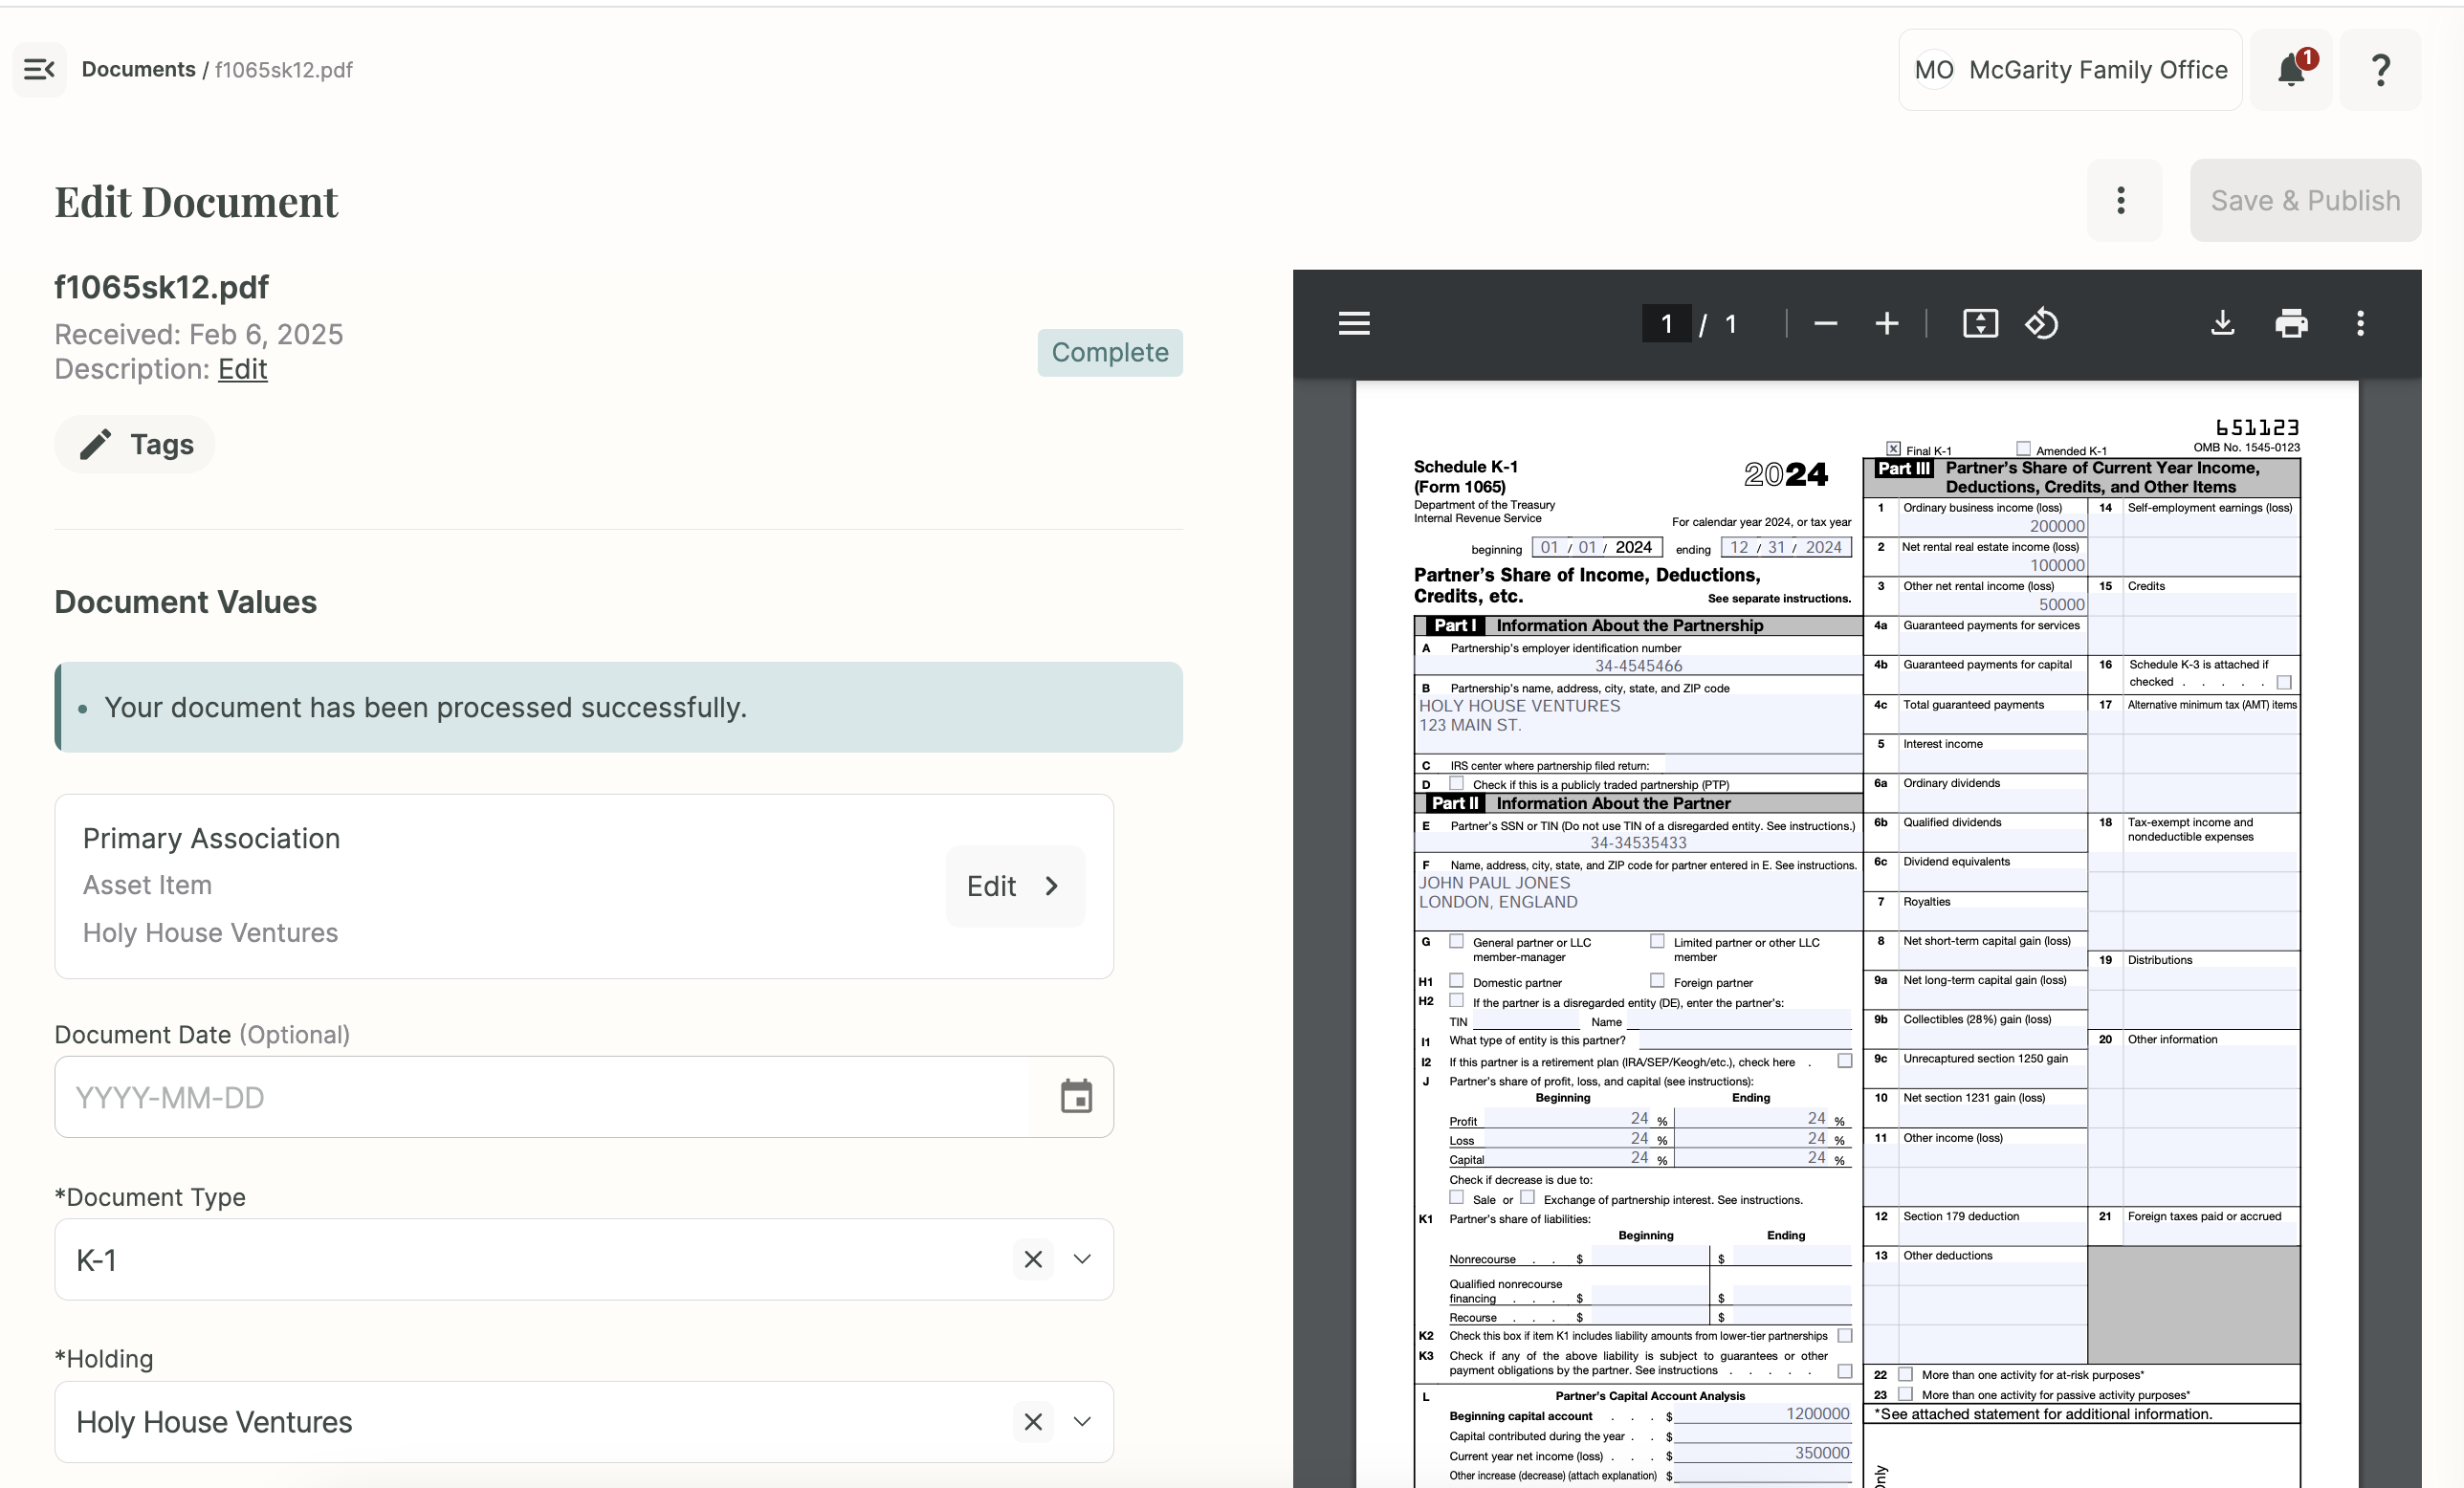
Task: Open the notifications bell
Action: pyautogui.click(x=2292, y=69)
